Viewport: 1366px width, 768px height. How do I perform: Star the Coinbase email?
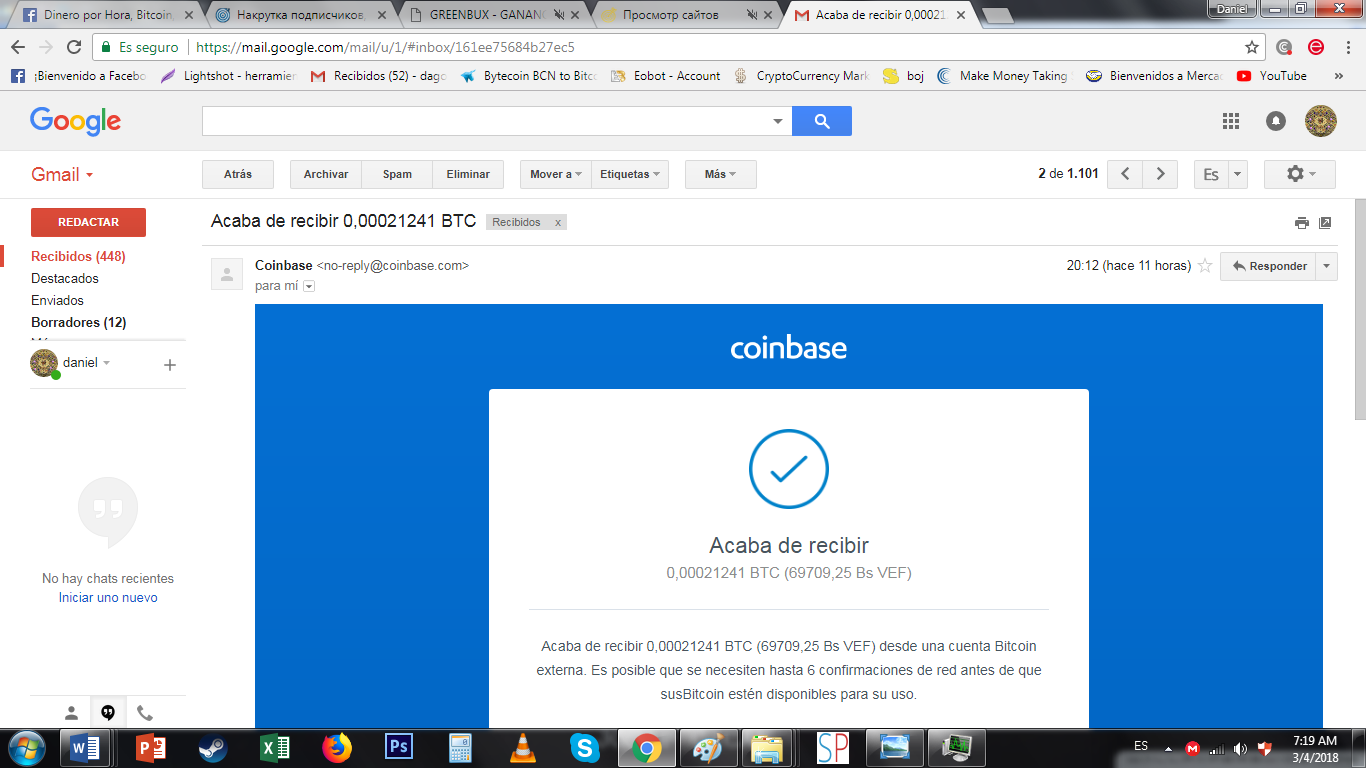pyautogui.click(x=1205, y=266)
